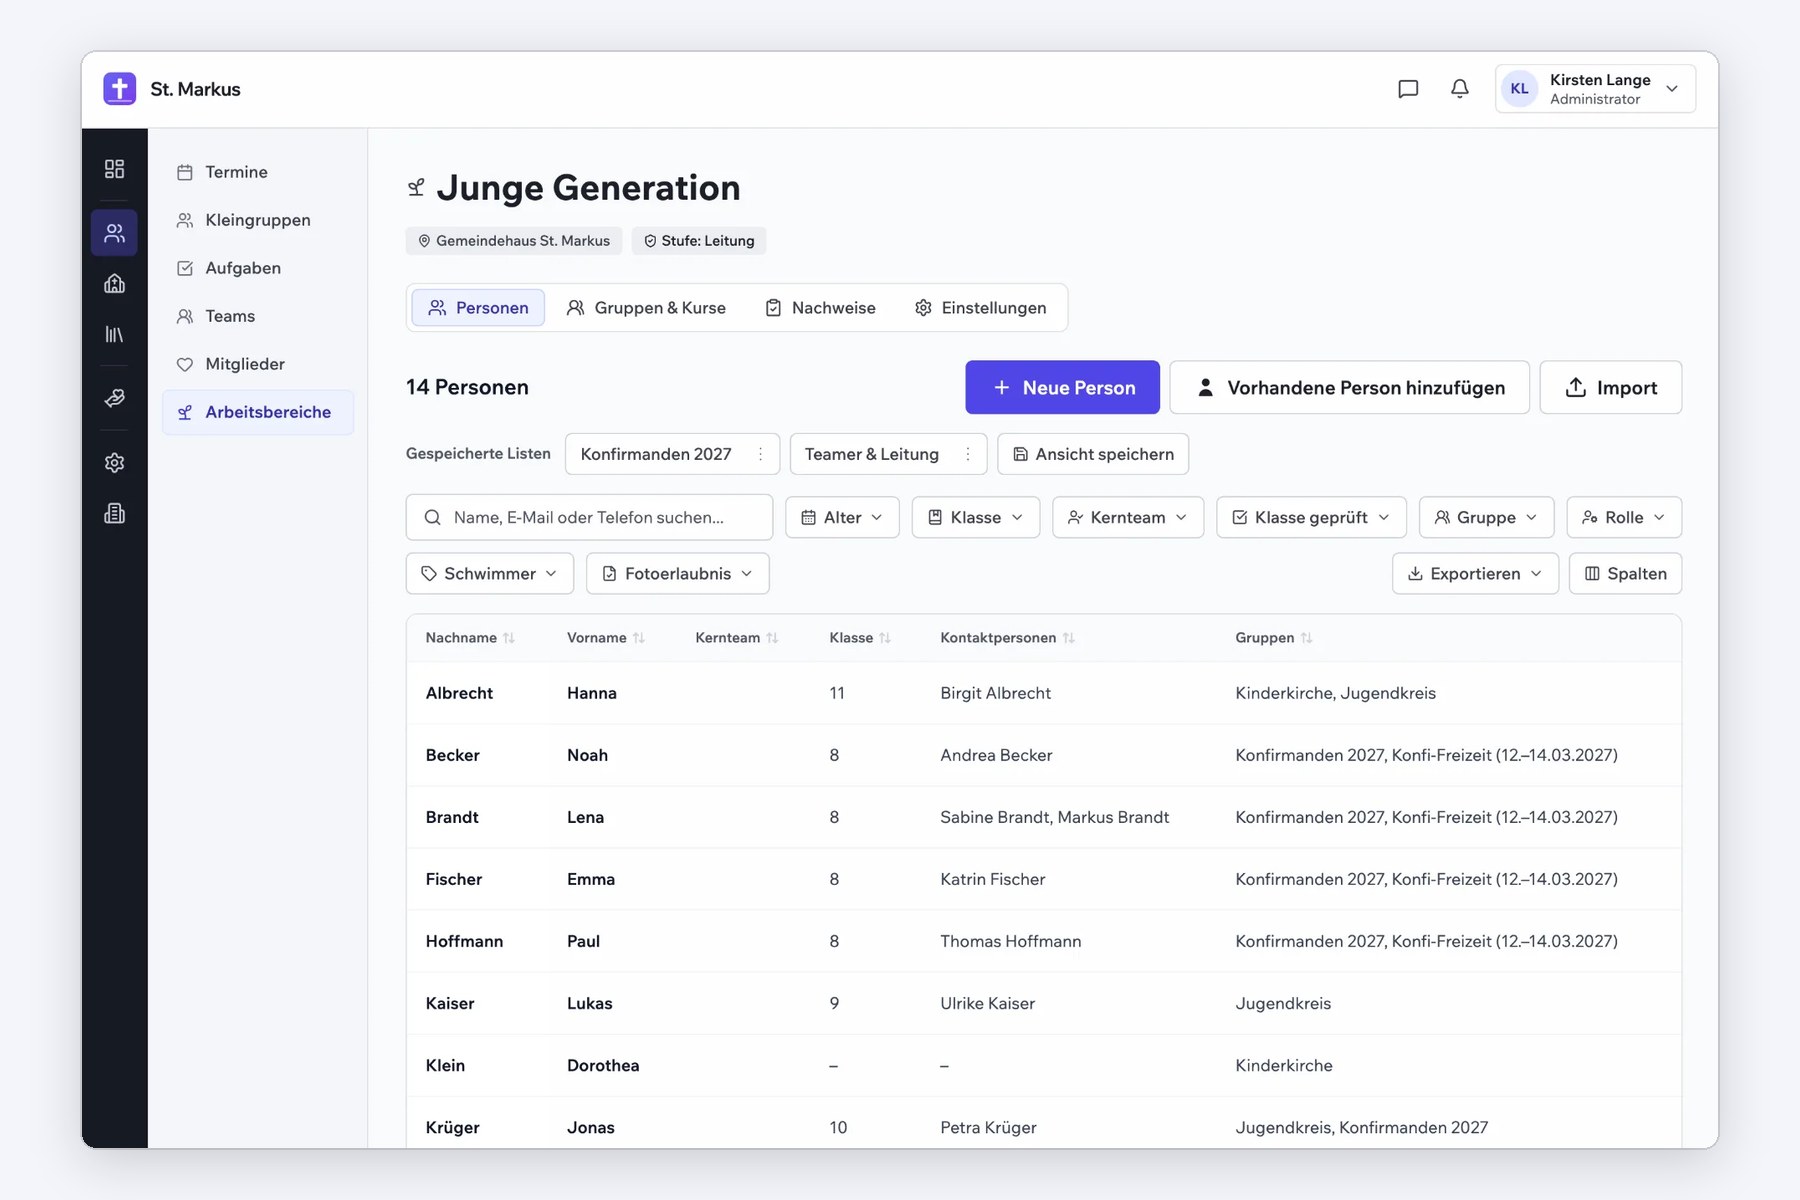Open the library books icon in dark sidebar
Viewport: 1800px width, 1200px height.
114,334
